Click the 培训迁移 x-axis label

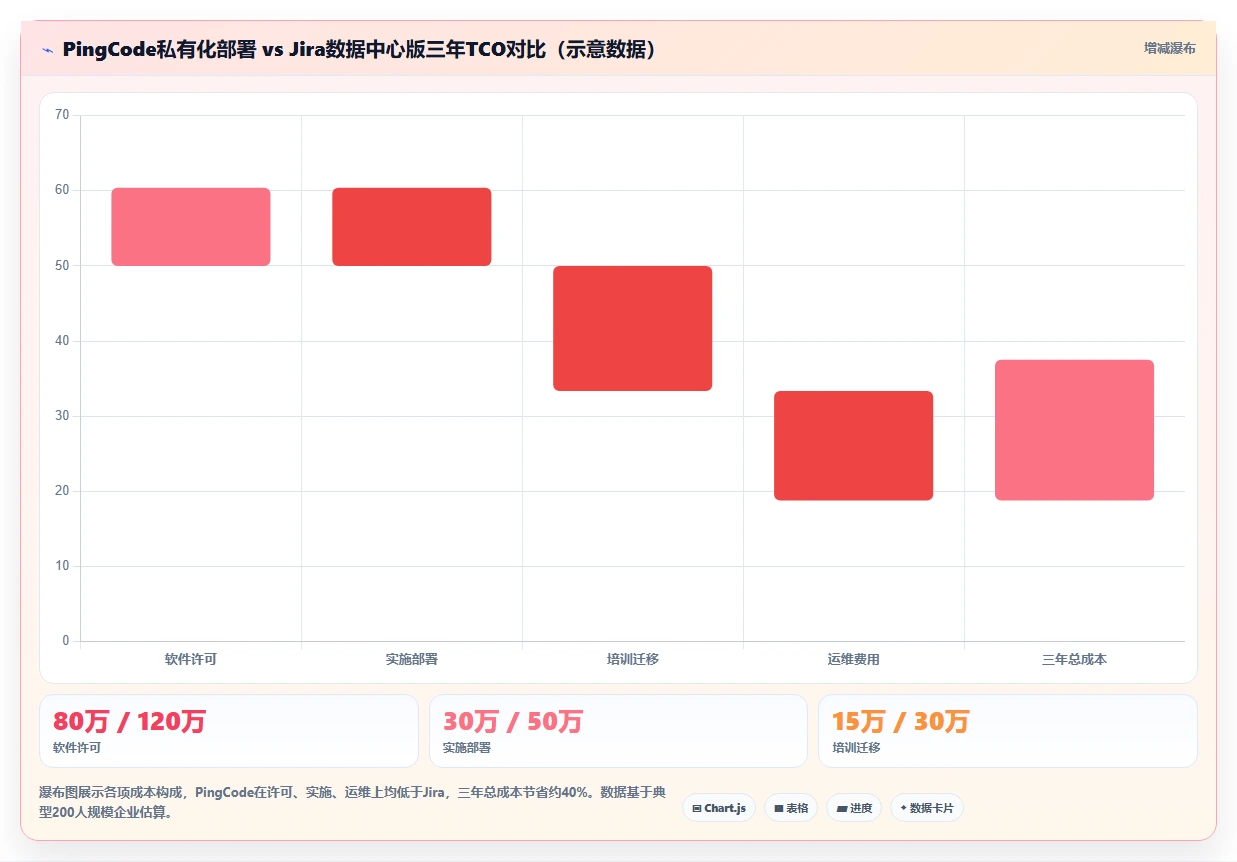[x=633, y=659]
